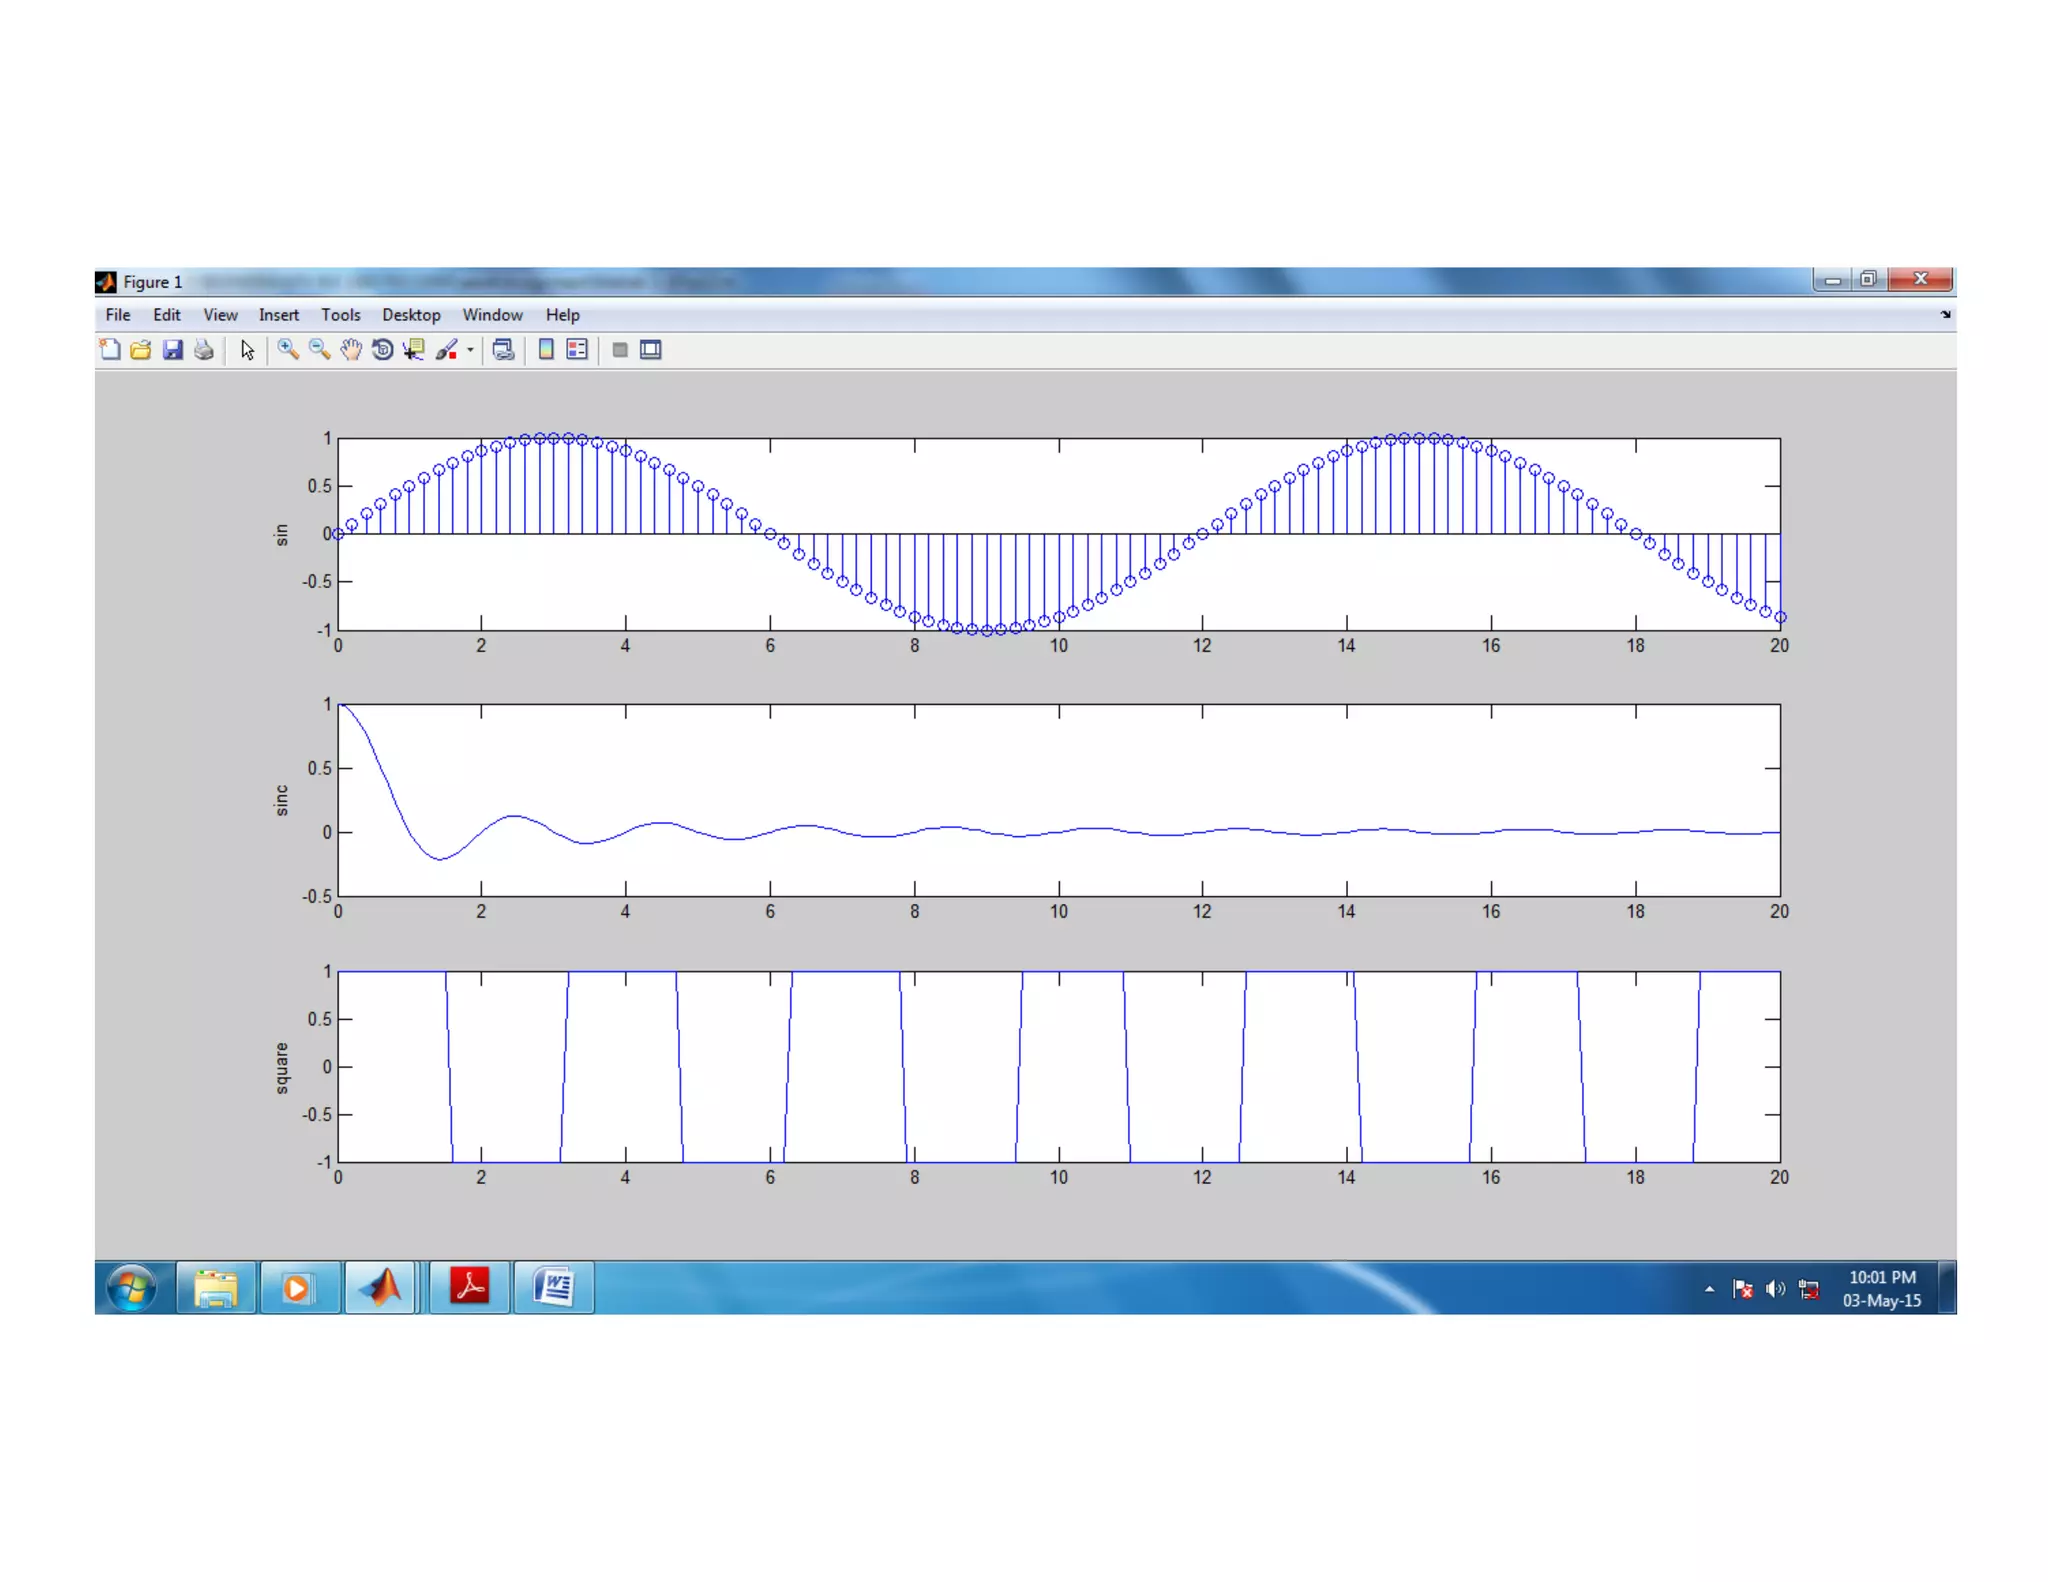
Task: Show hidden system tray icons
Action: 1709,1289
